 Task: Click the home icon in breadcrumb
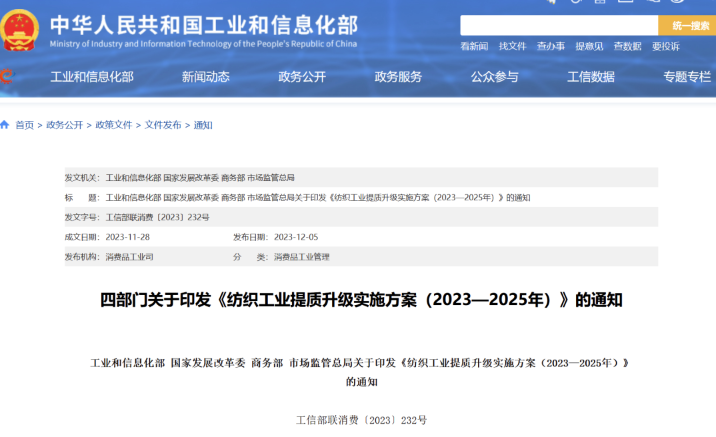coord(5,124)
